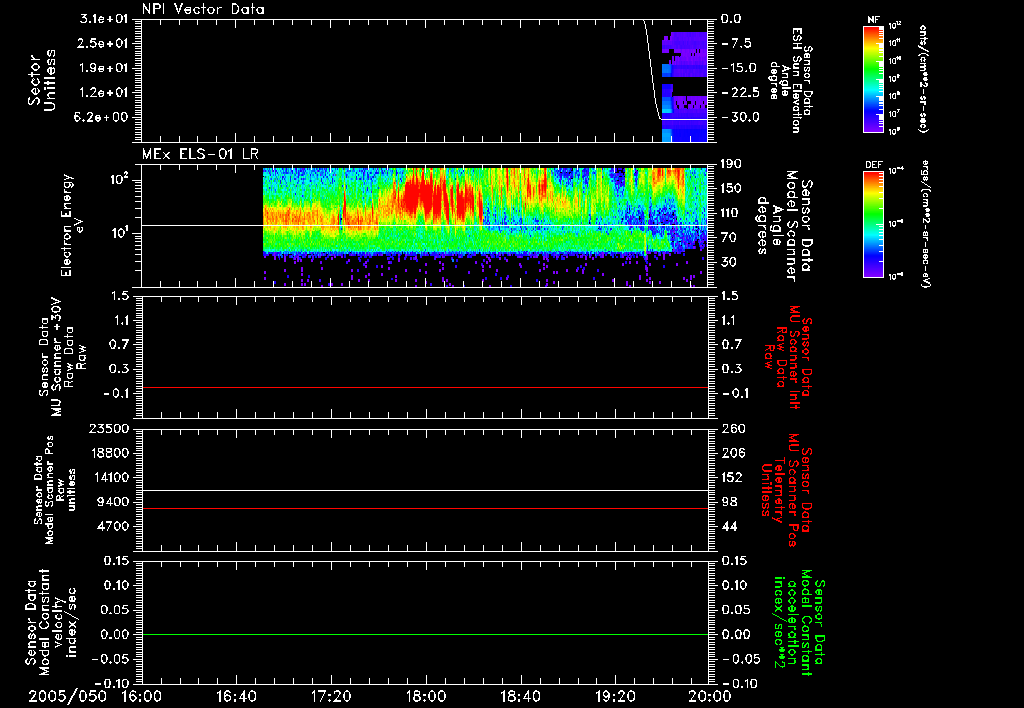The height and width of the screenshot is (708, 1024).
Task: Click the '17:20' time tick label
Action: pyautogui.click(x=331, y=696)
